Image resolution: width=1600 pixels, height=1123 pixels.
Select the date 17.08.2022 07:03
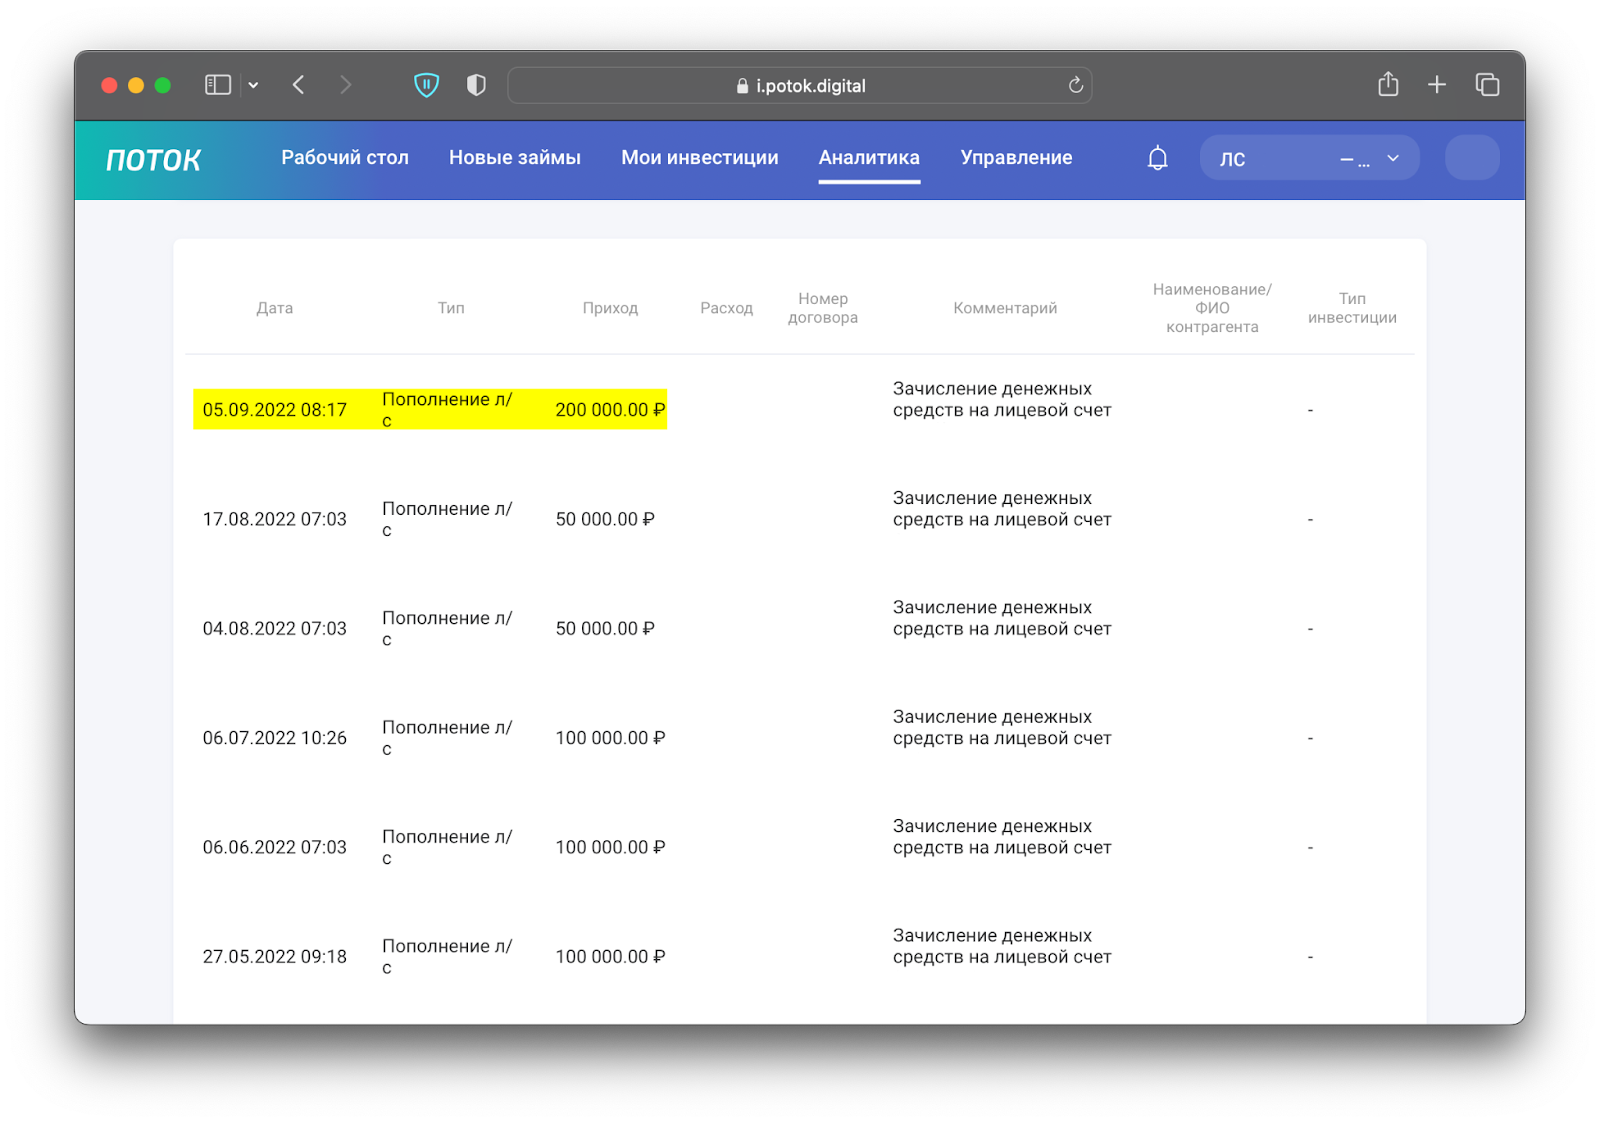click(275, 519)
